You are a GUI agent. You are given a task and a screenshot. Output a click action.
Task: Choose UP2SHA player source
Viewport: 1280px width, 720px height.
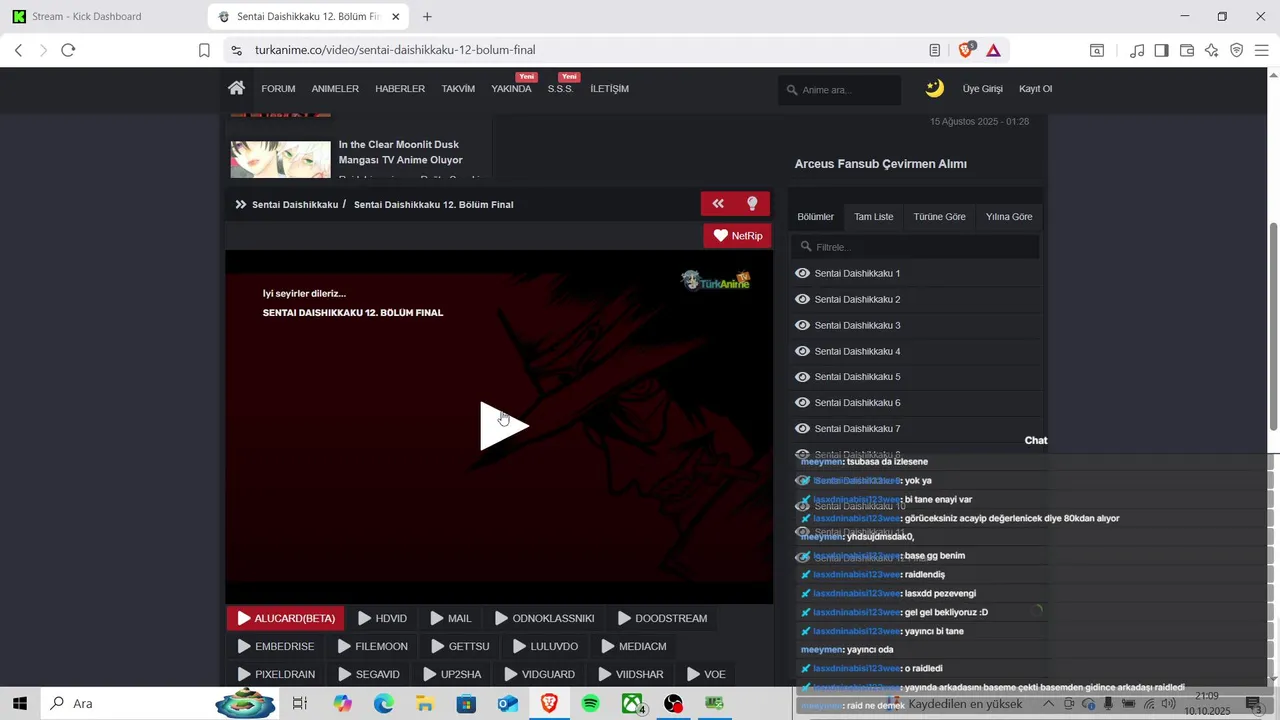tap(452, 674)
